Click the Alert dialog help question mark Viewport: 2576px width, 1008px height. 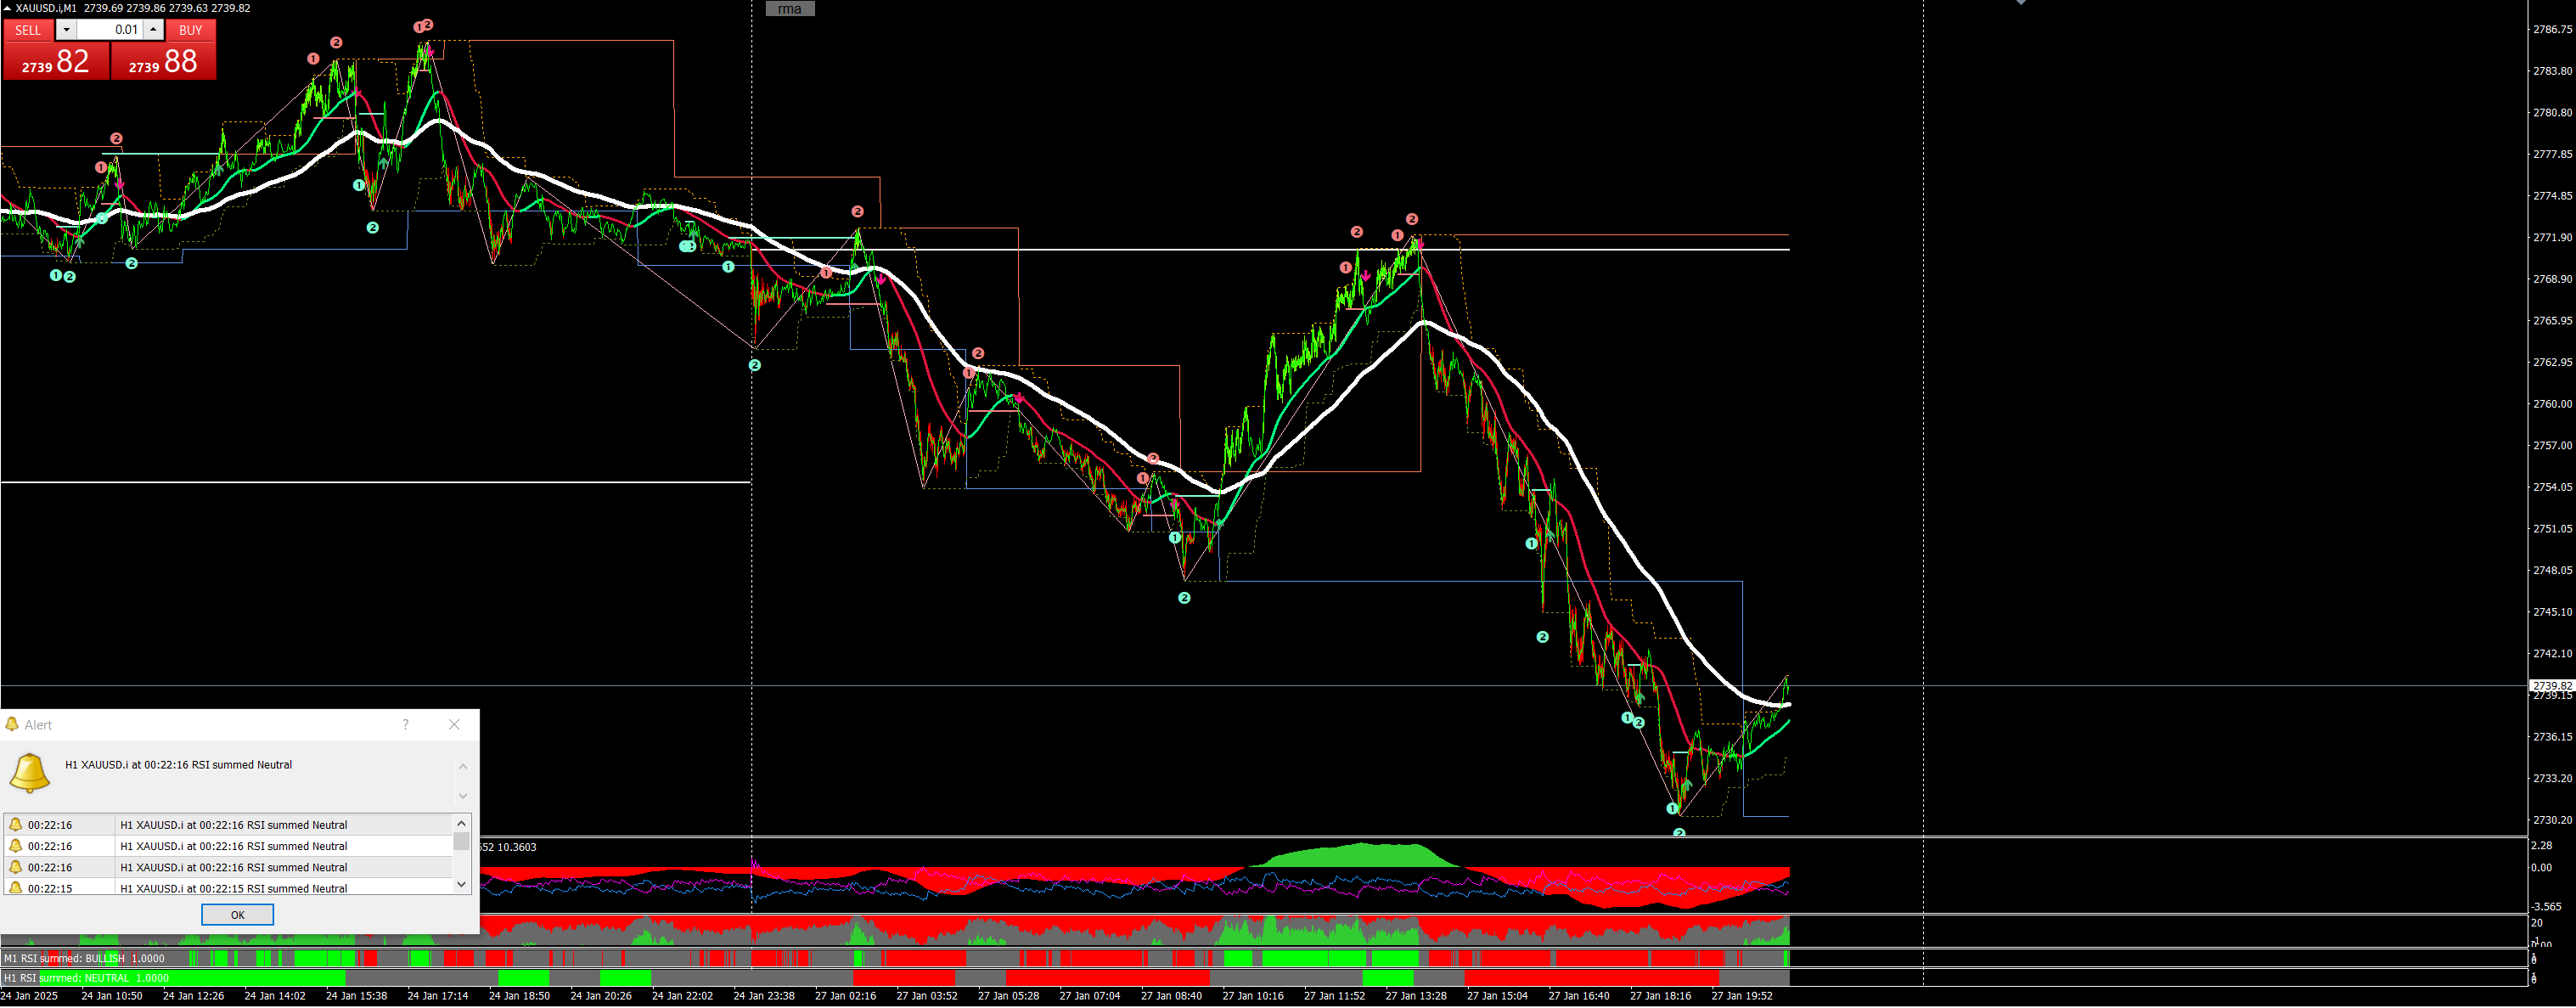(x=405, y=725)
